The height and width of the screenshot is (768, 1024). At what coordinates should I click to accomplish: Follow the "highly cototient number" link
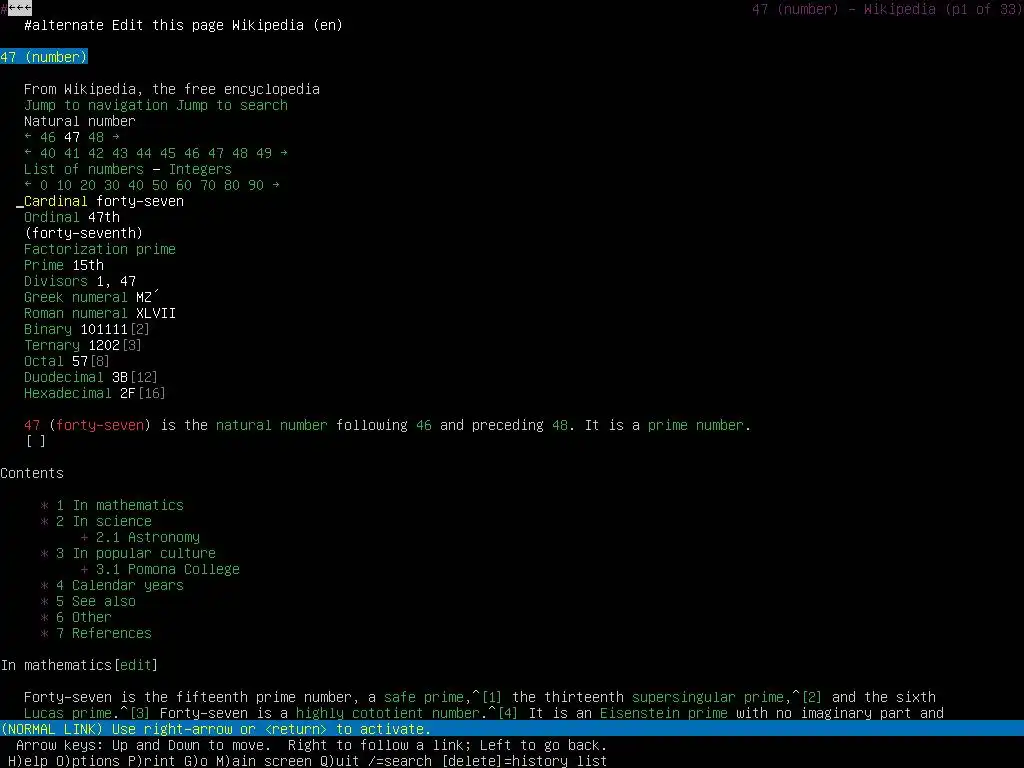388,713
